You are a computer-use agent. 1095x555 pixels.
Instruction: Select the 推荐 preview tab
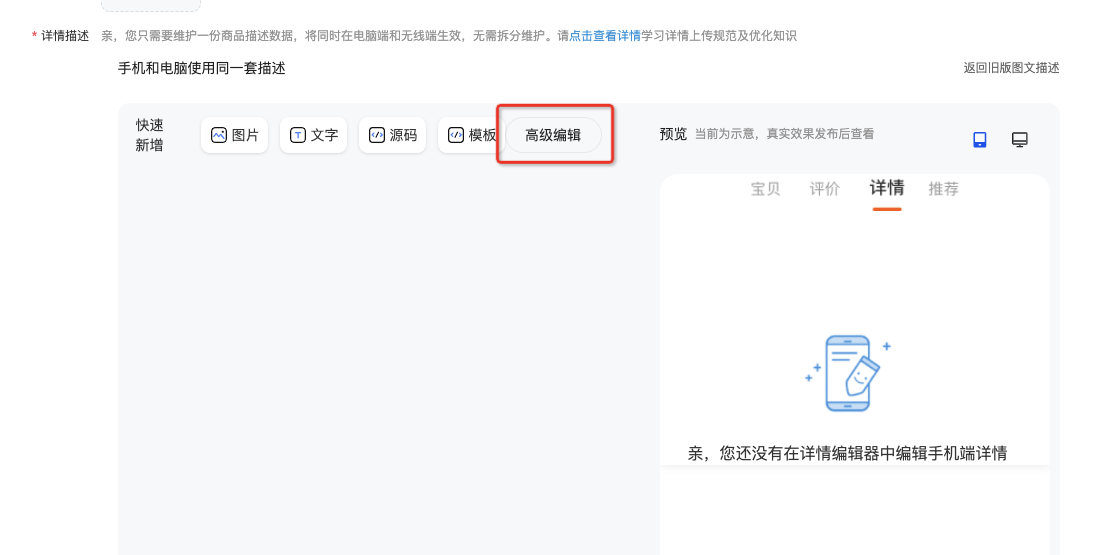coord(943,188)
